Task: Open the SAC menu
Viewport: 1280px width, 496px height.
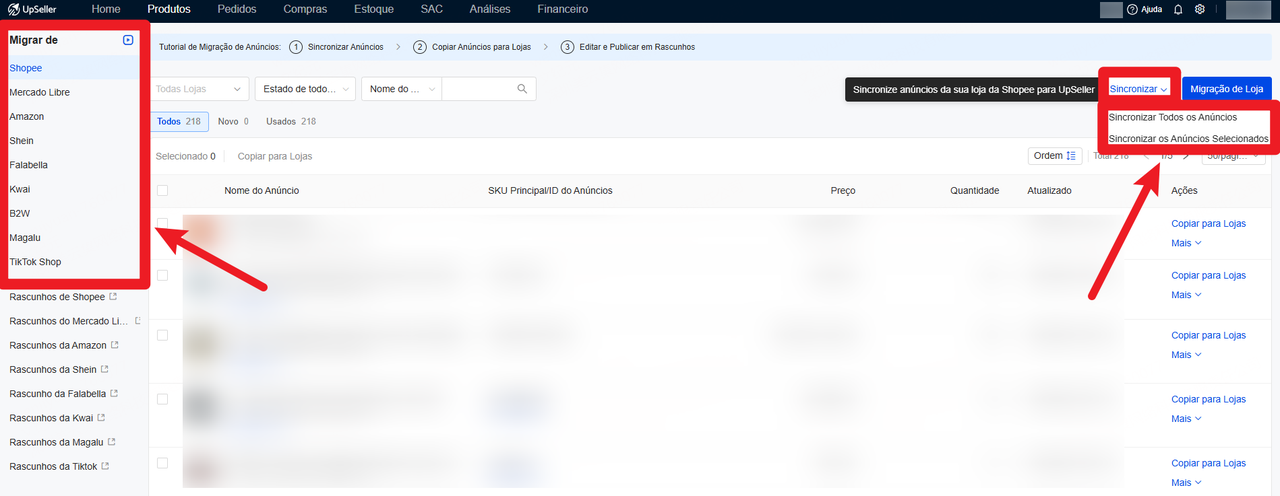Action: (432, 10)
